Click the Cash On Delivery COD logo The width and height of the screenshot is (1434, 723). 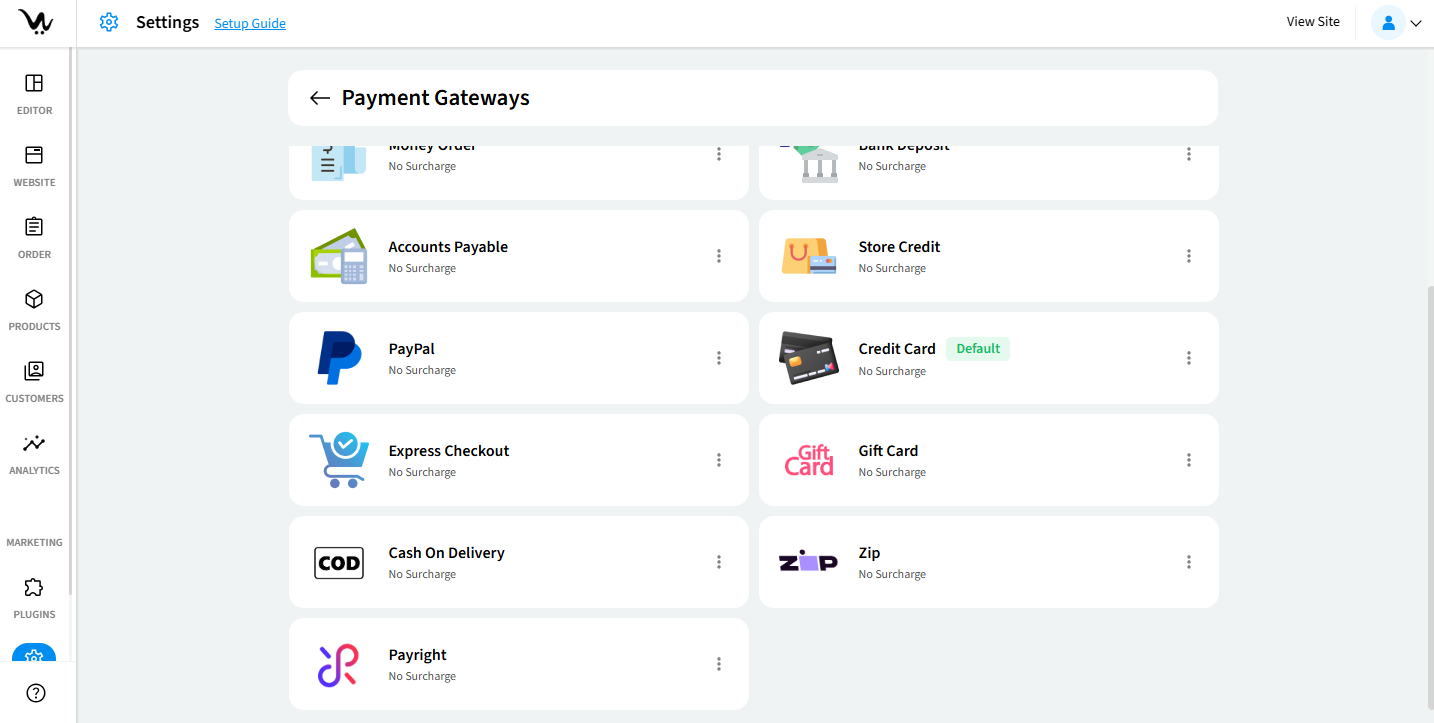coord(339,563)
